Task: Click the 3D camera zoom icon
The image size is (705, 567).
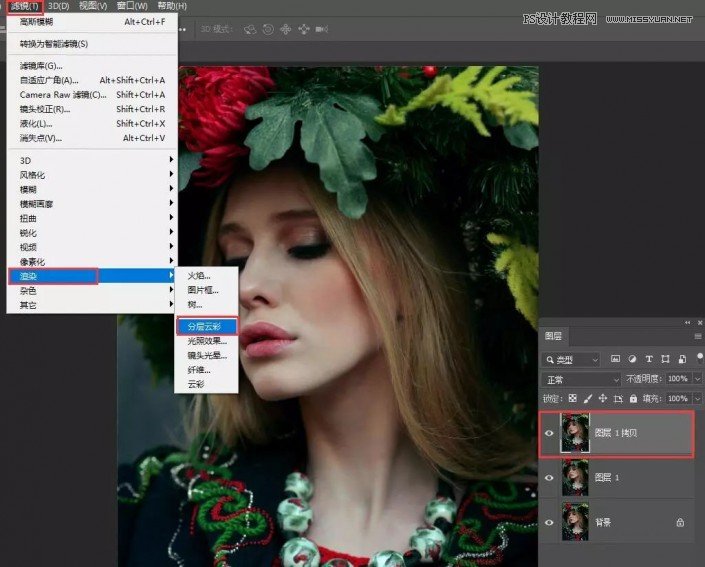Action: 321,30
